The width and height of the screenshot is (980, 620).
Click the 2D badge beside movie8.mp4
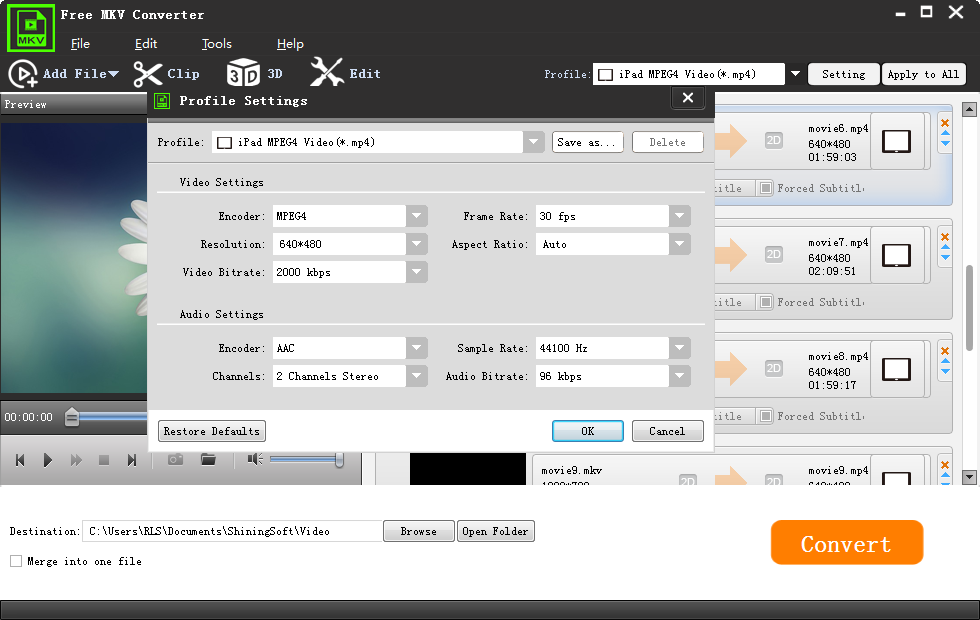pos(774,368)
